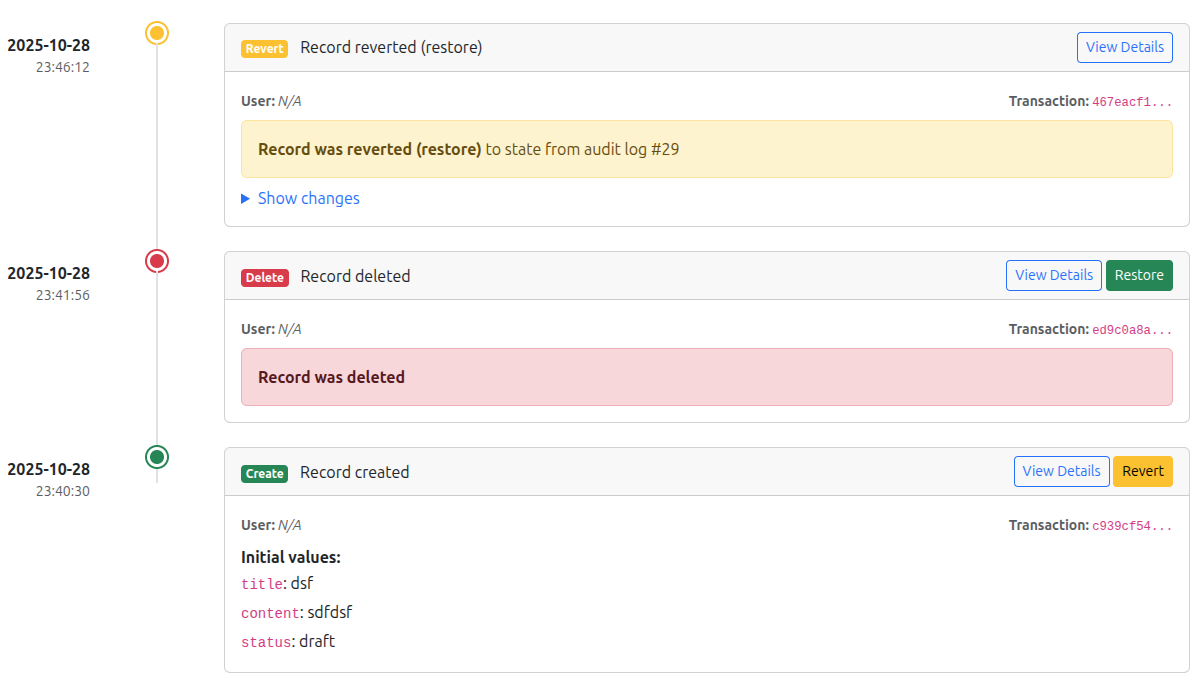Select transaction hash ed9c0a8a

[1132, 330]
